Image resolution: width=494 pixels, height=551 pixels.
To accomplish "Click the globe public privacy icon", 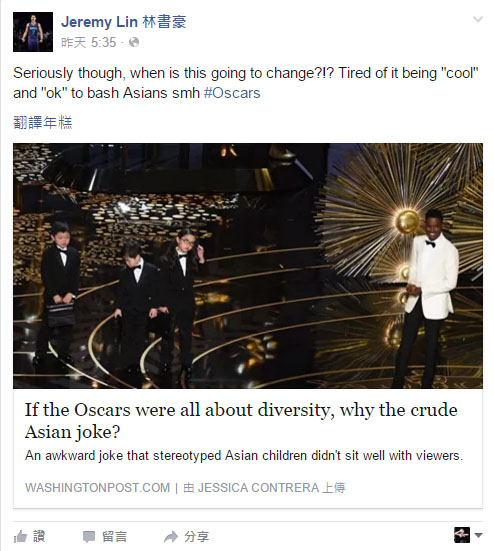I will [x=134, y=43].
